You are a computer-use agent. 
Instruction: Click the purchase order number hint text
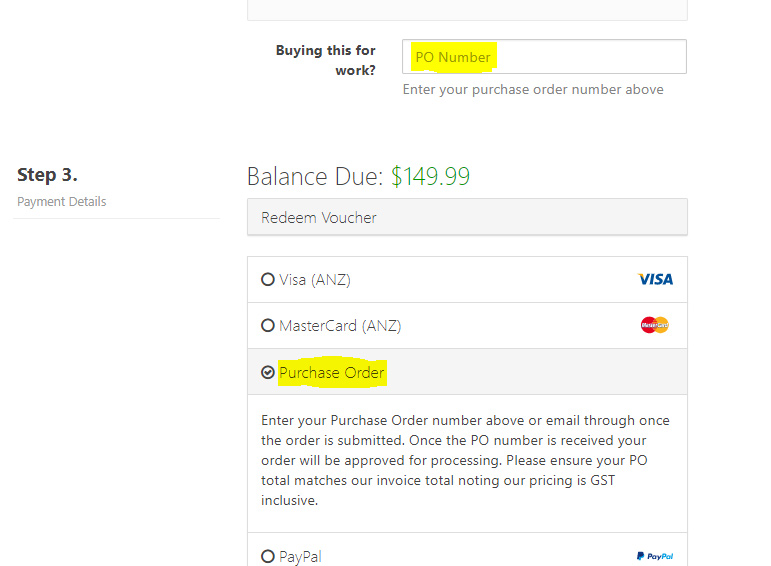(533, 89)
